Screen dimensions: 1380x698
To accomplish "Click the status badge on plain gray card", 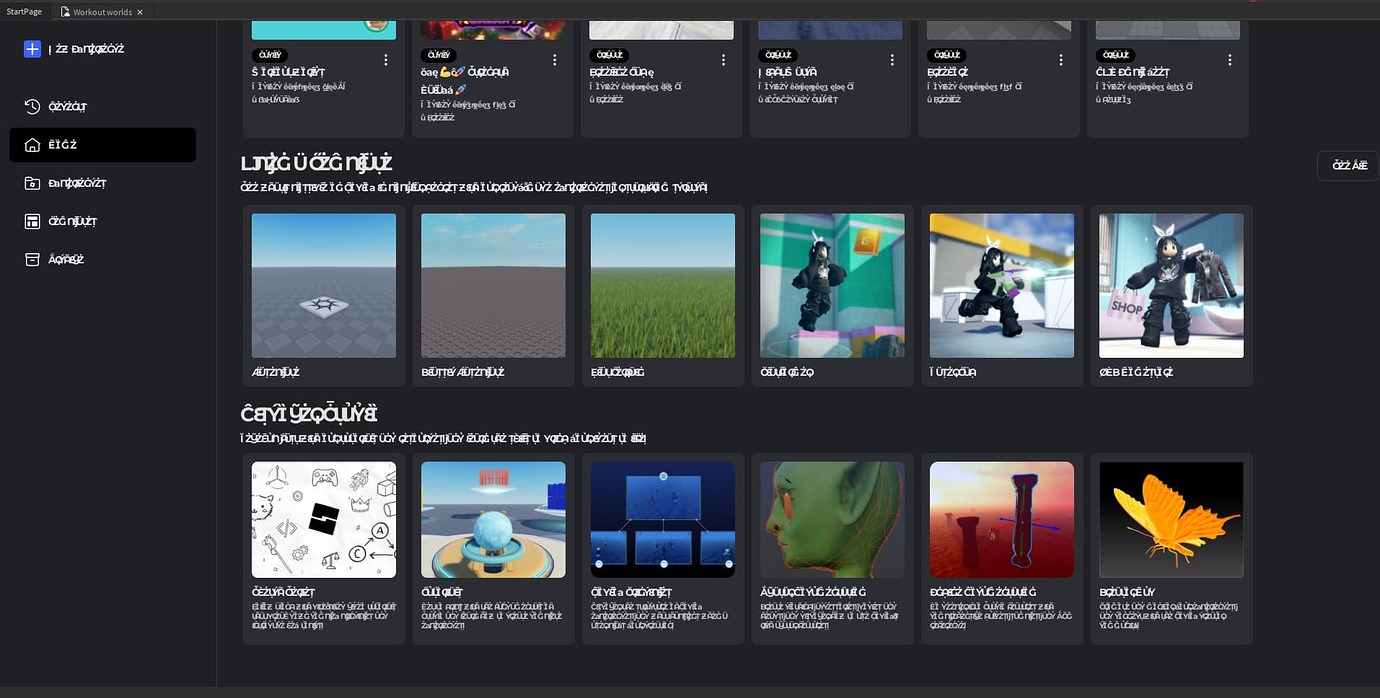I will [947, 55].
